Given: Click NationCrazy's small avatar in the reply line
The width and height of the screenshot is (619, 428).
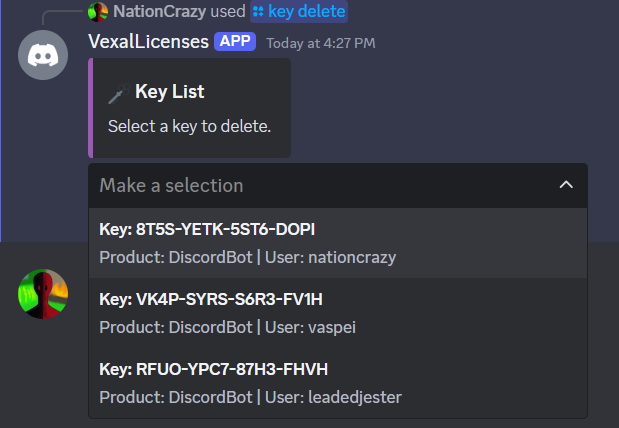Looking at the screenshot, I should tap(98, 12).
